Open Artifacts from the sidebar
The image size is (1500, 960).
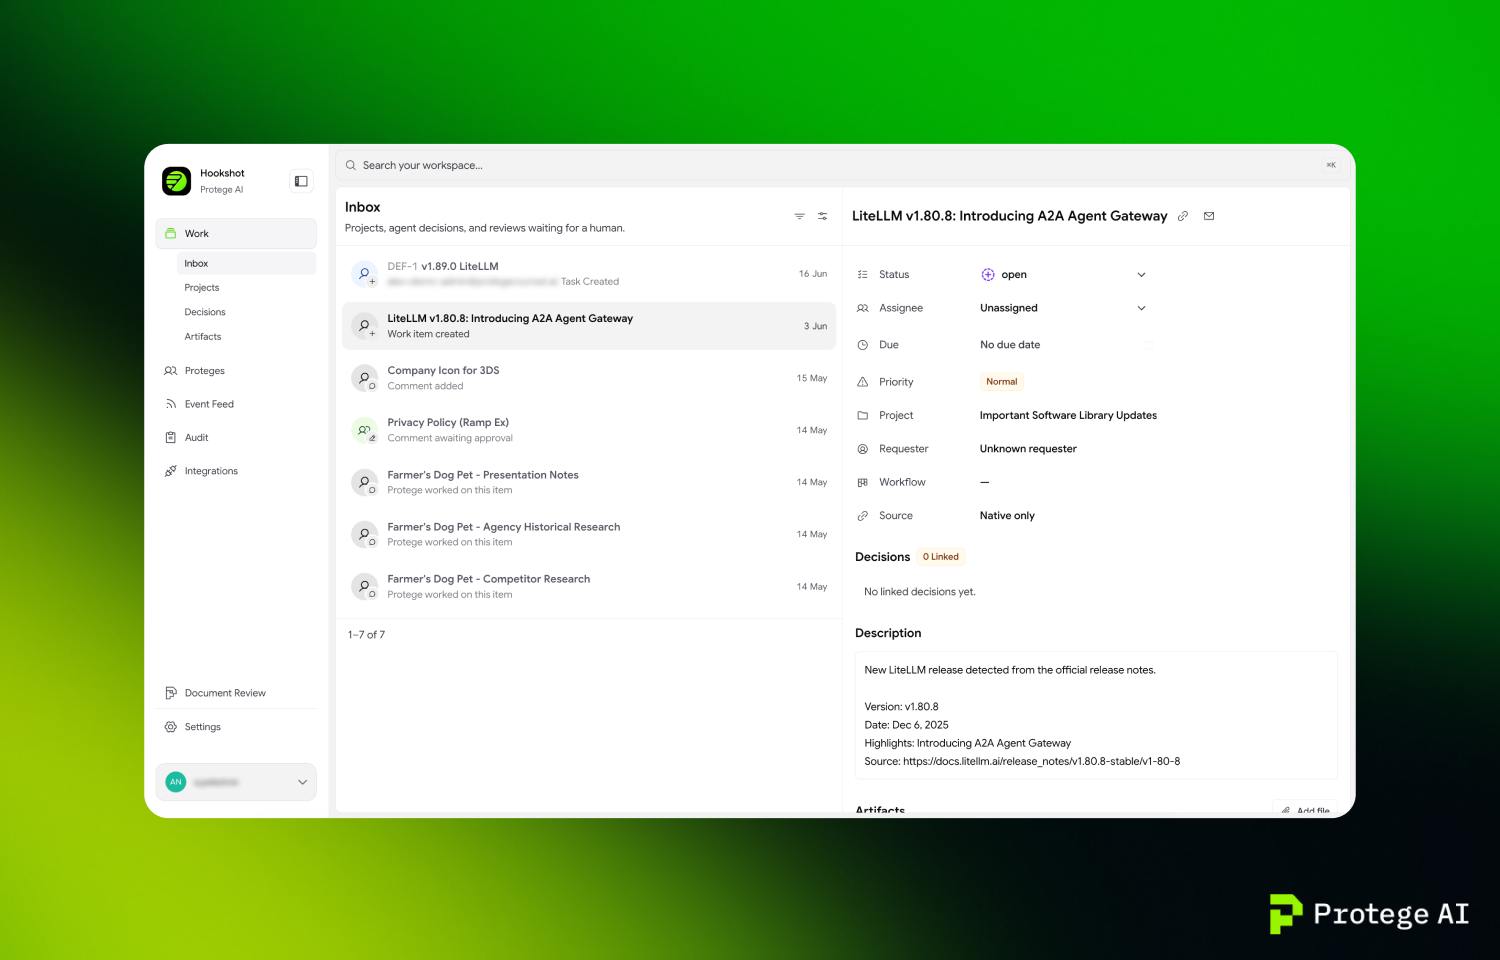coord(203,337)
